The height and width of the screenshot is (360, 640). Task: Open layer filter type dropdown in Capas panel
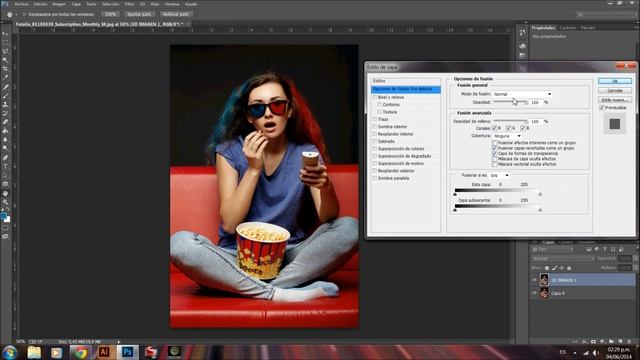552,249
